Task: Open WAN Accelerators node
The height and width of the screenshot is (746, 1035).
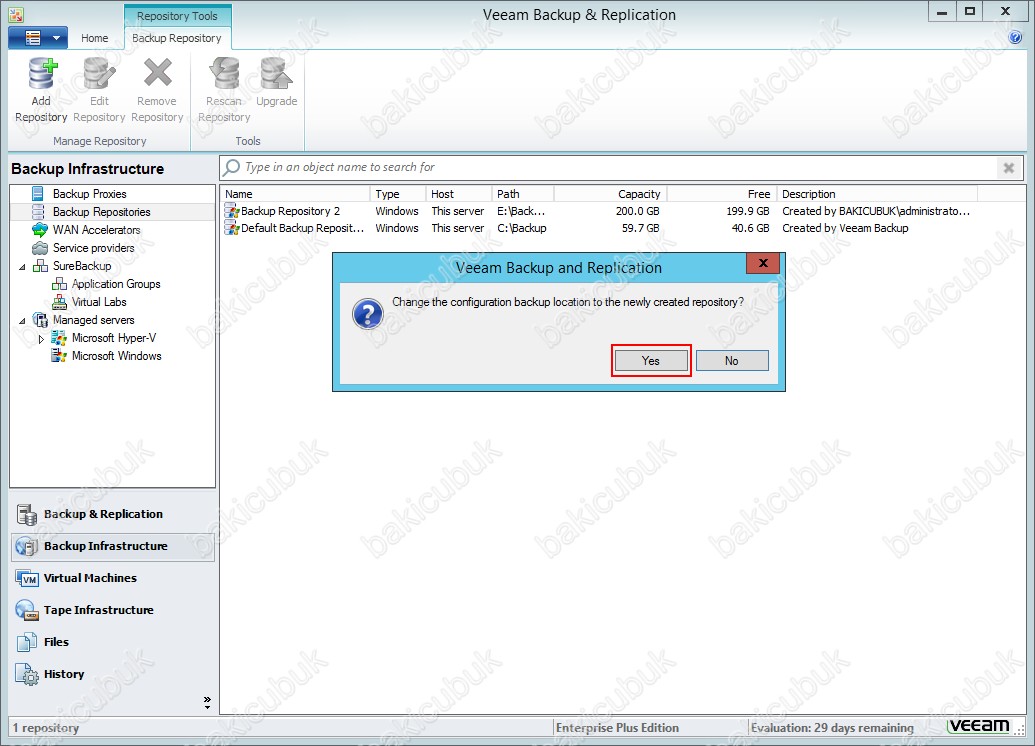Action: [x=96, y=230]
